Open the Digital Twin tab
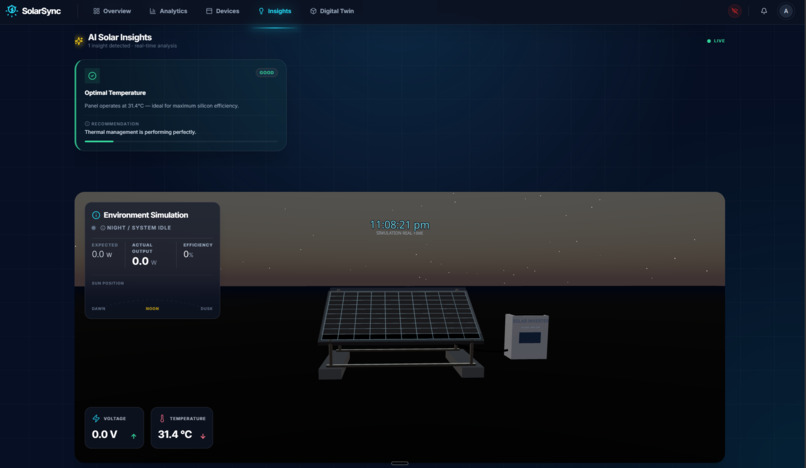 [x=332, y=11]
